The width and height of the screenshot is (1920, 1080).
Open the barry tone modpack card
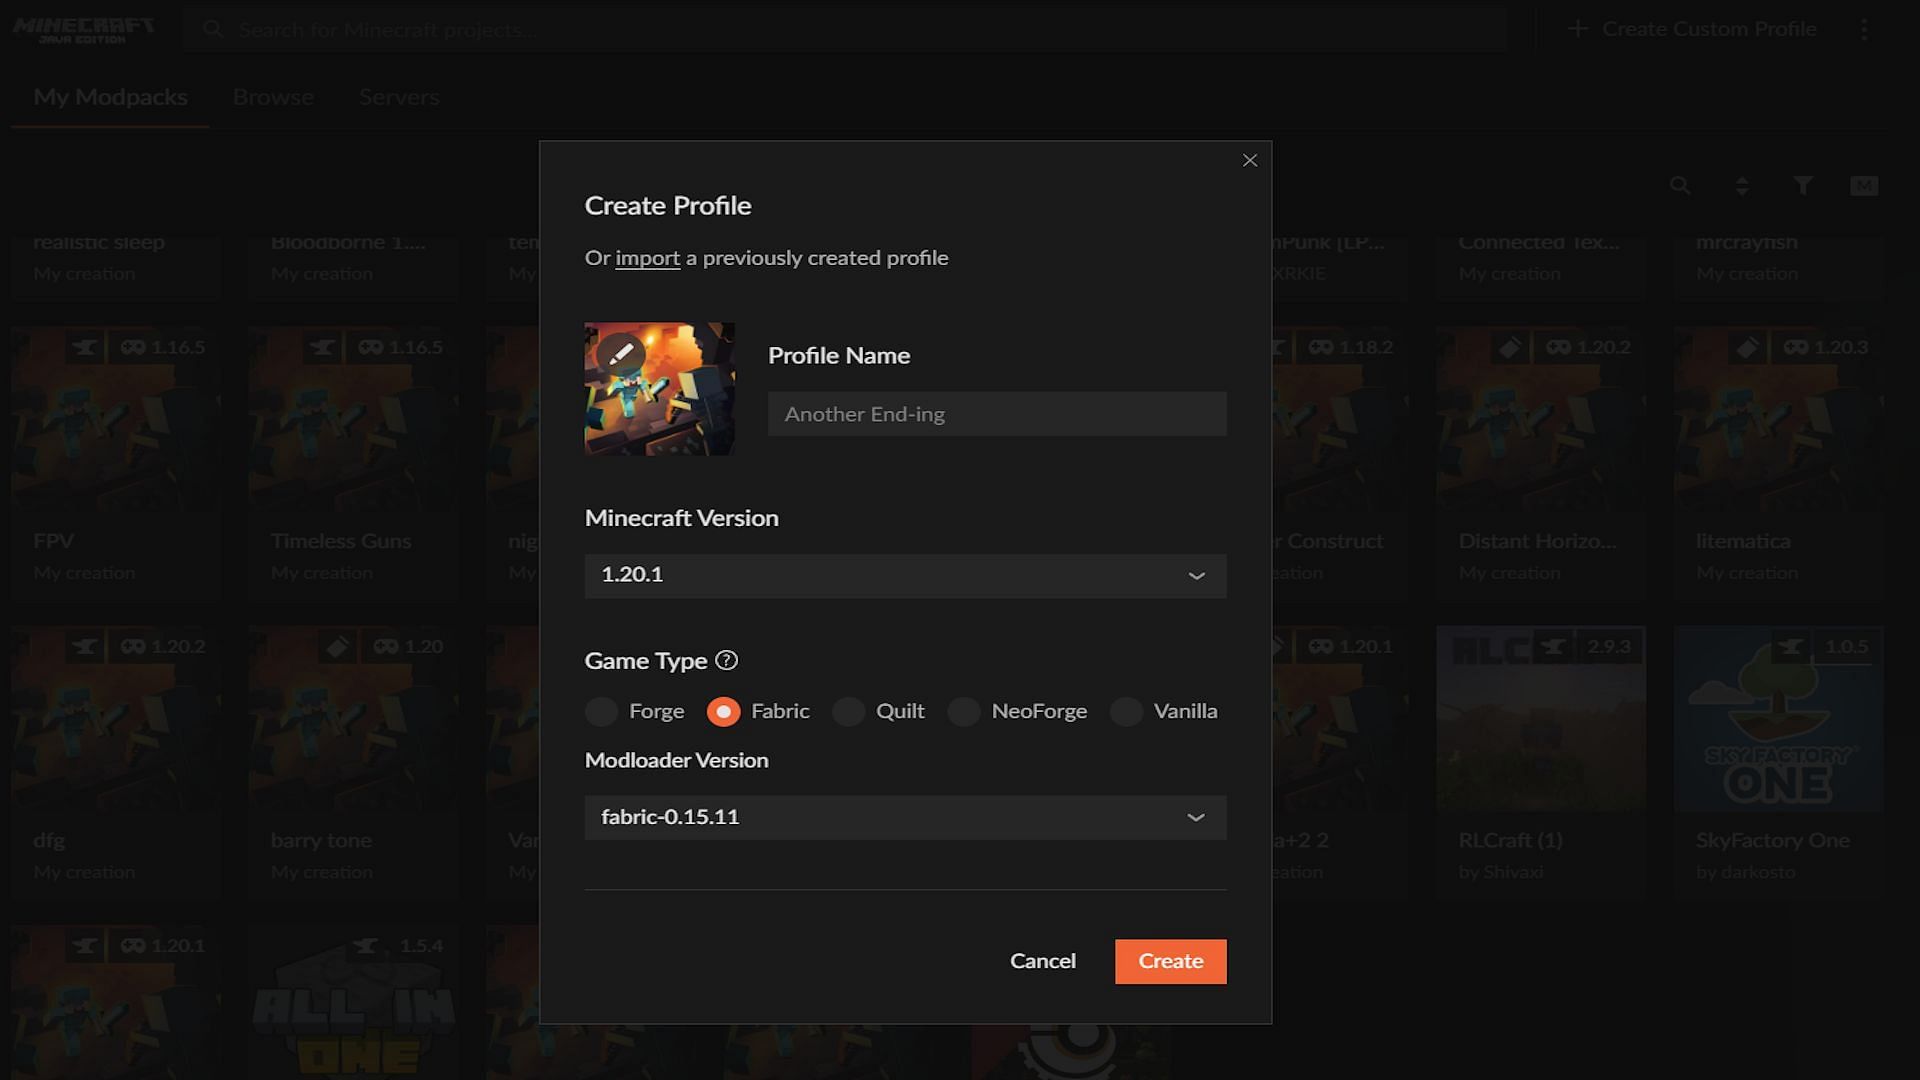[353, 762]
